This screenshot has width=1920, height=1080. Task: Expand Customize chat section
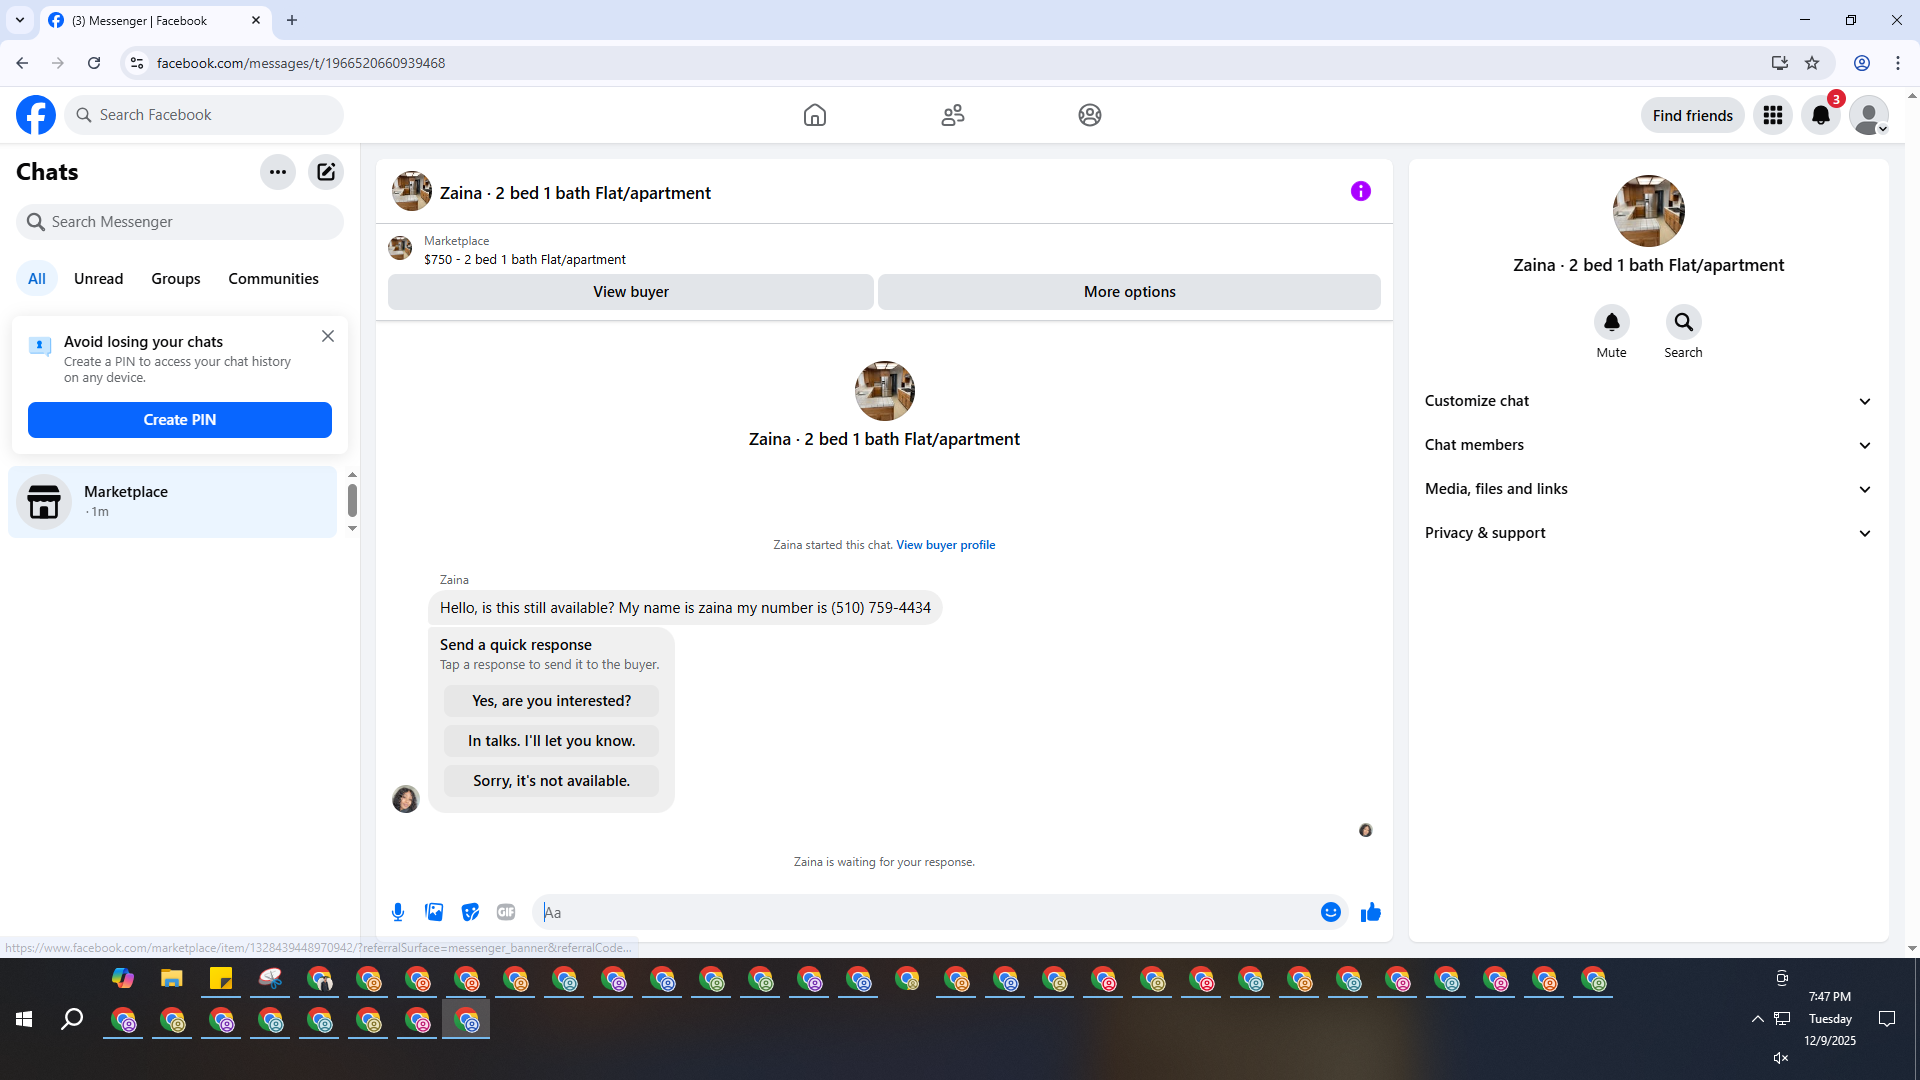pyautogui.click(x=1647, y=401)
